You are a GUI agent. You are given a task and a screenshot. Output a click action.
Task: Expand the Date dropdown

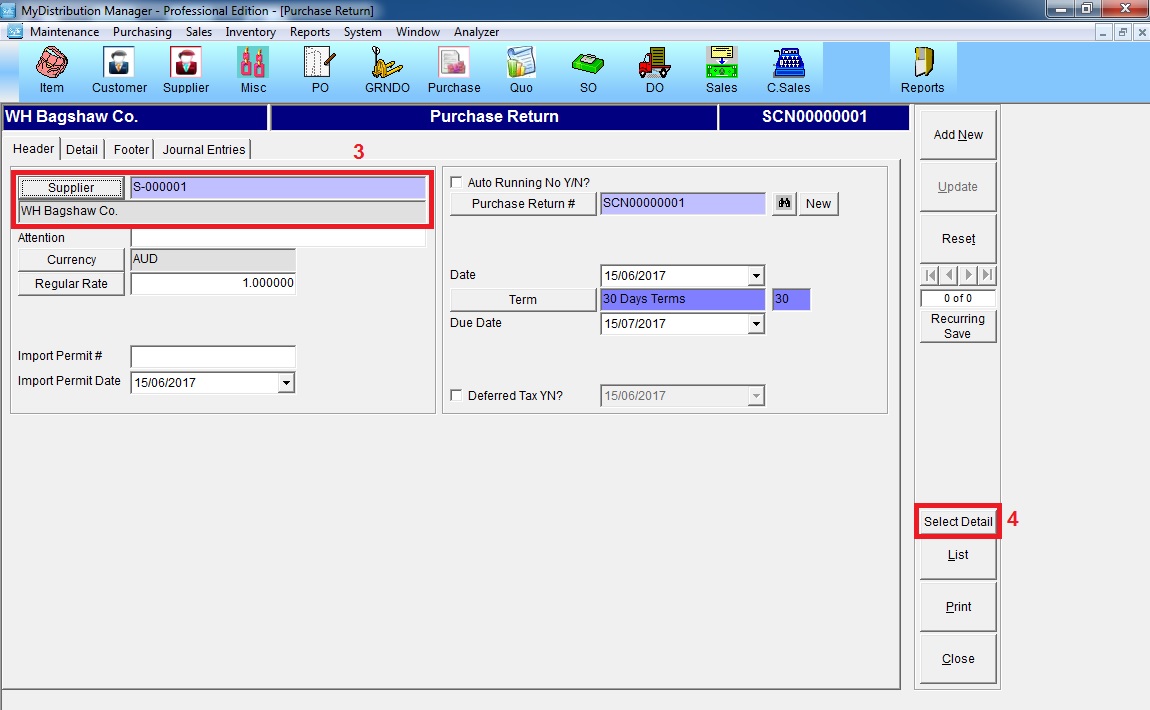(756, 276)
